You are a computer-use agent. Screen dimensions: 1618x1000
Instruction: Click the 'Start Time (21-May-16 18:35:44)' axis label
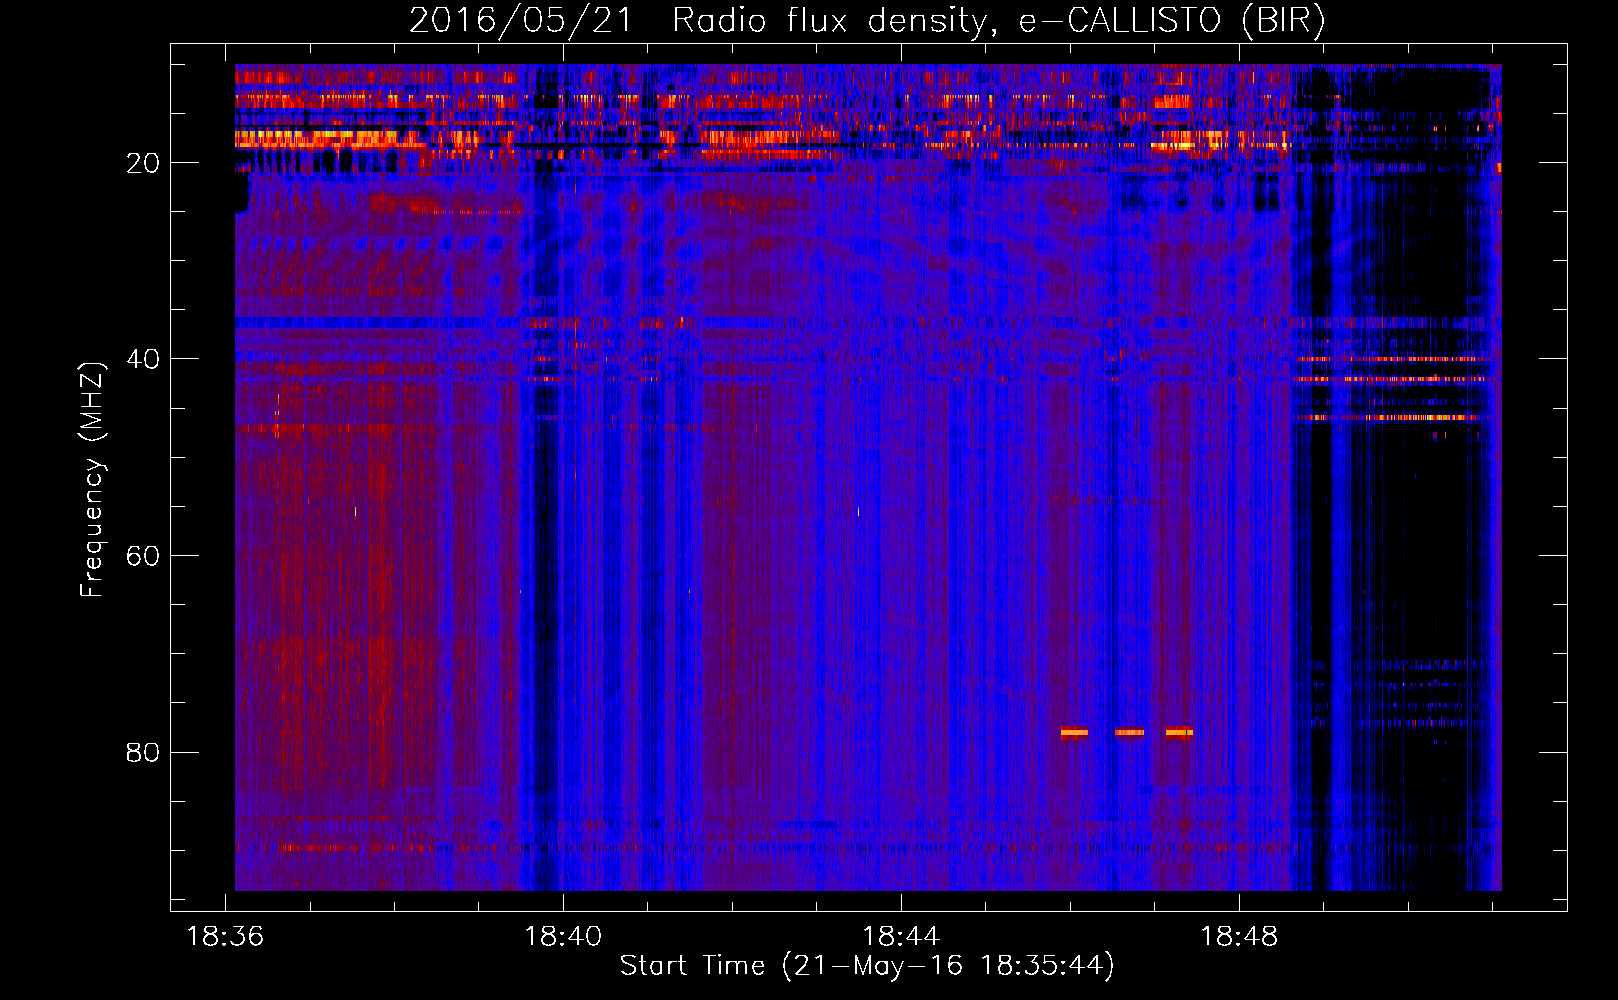coord(867,966)
